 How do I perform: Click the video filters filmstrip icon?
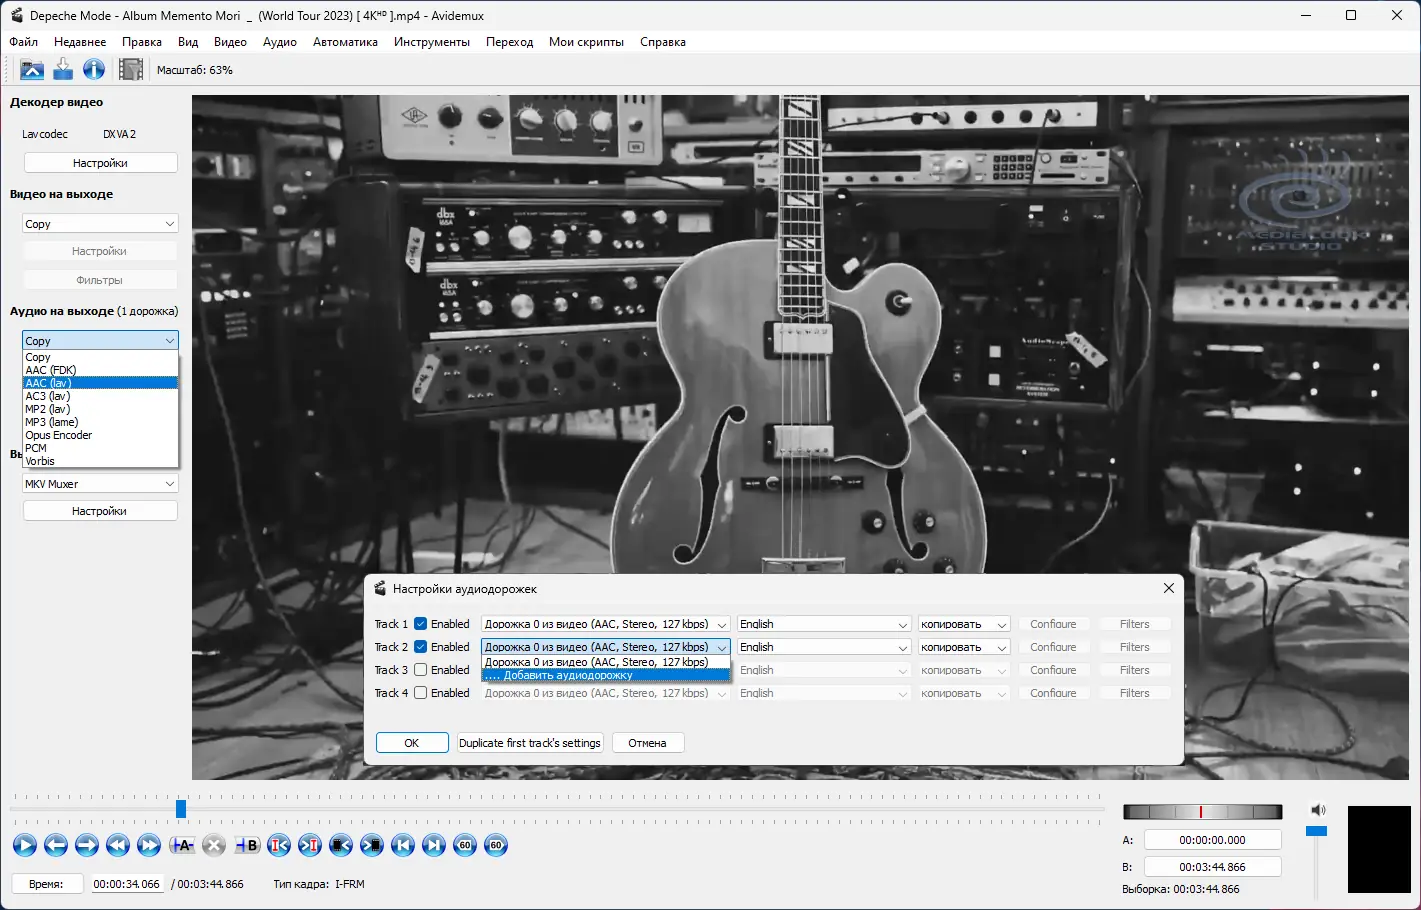click(x=131, y=69)
